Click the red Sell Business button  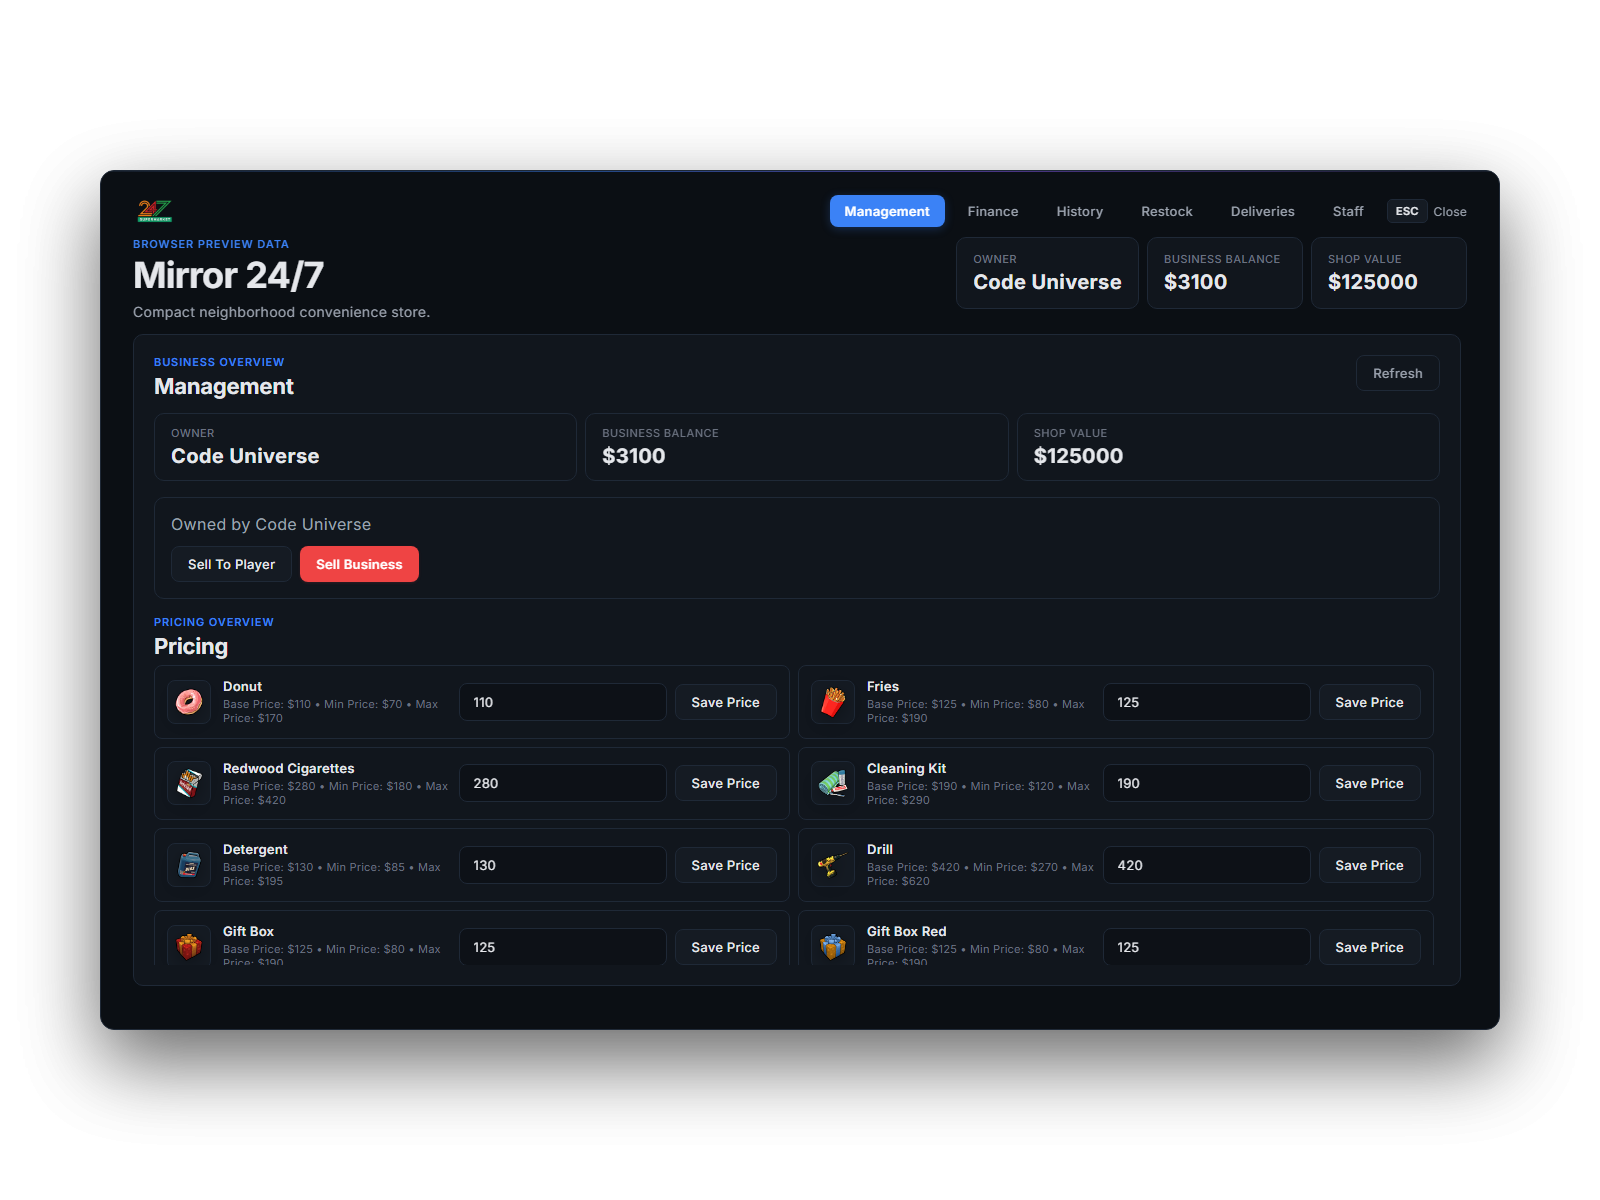[x=359, y=564]
